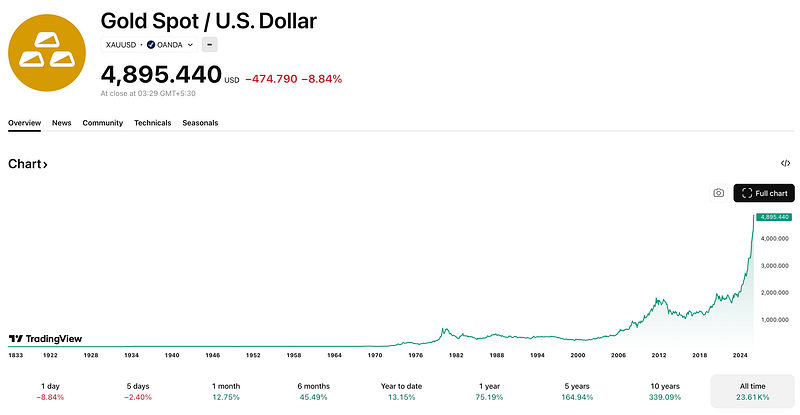Viewport: 800px width, 415px height.
Task: Go to the Community tab
Action: [103, 123]
